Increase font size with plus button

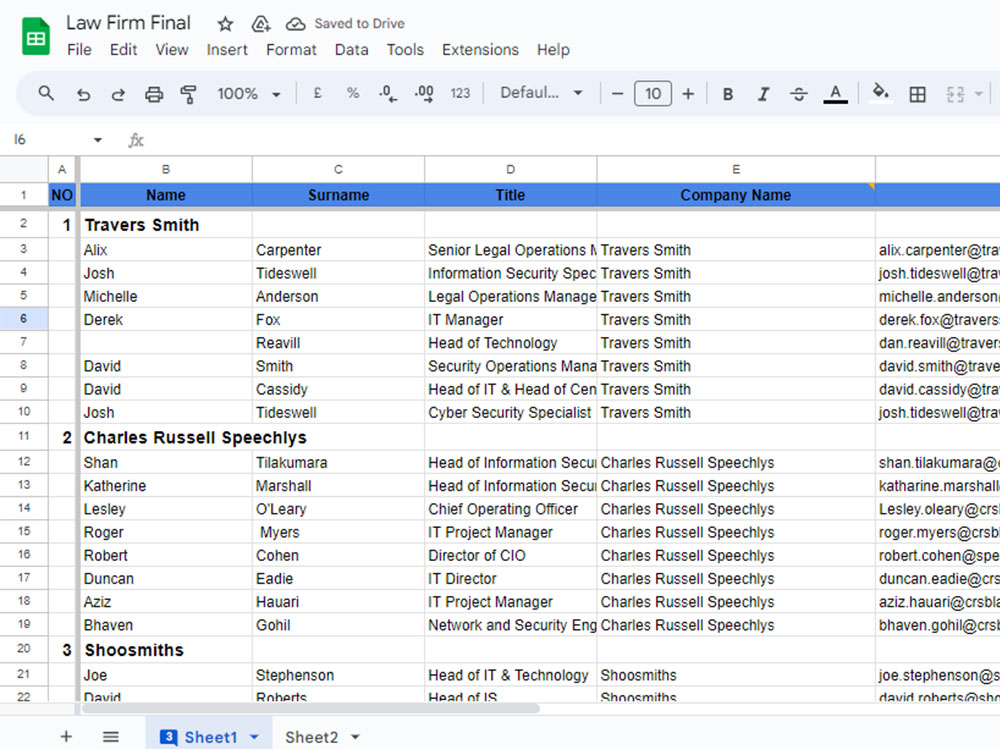(x=688, y=94)
